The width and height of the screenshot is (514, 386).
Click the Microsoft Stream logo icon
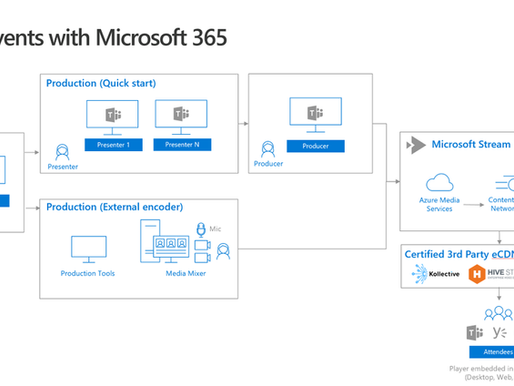[416, 145]
